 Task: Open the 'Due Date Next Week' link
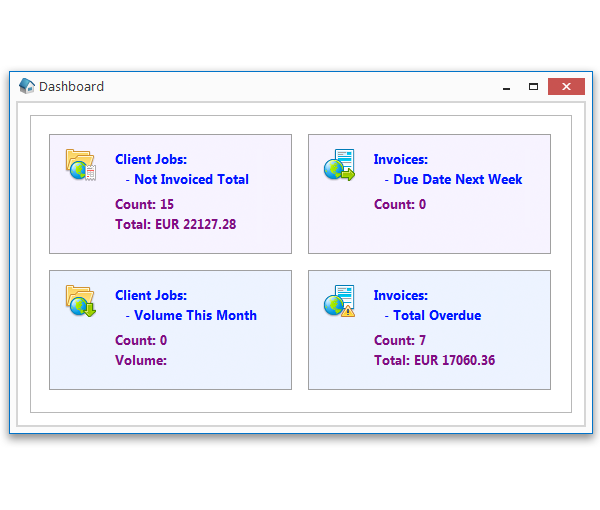coord(458,179)
